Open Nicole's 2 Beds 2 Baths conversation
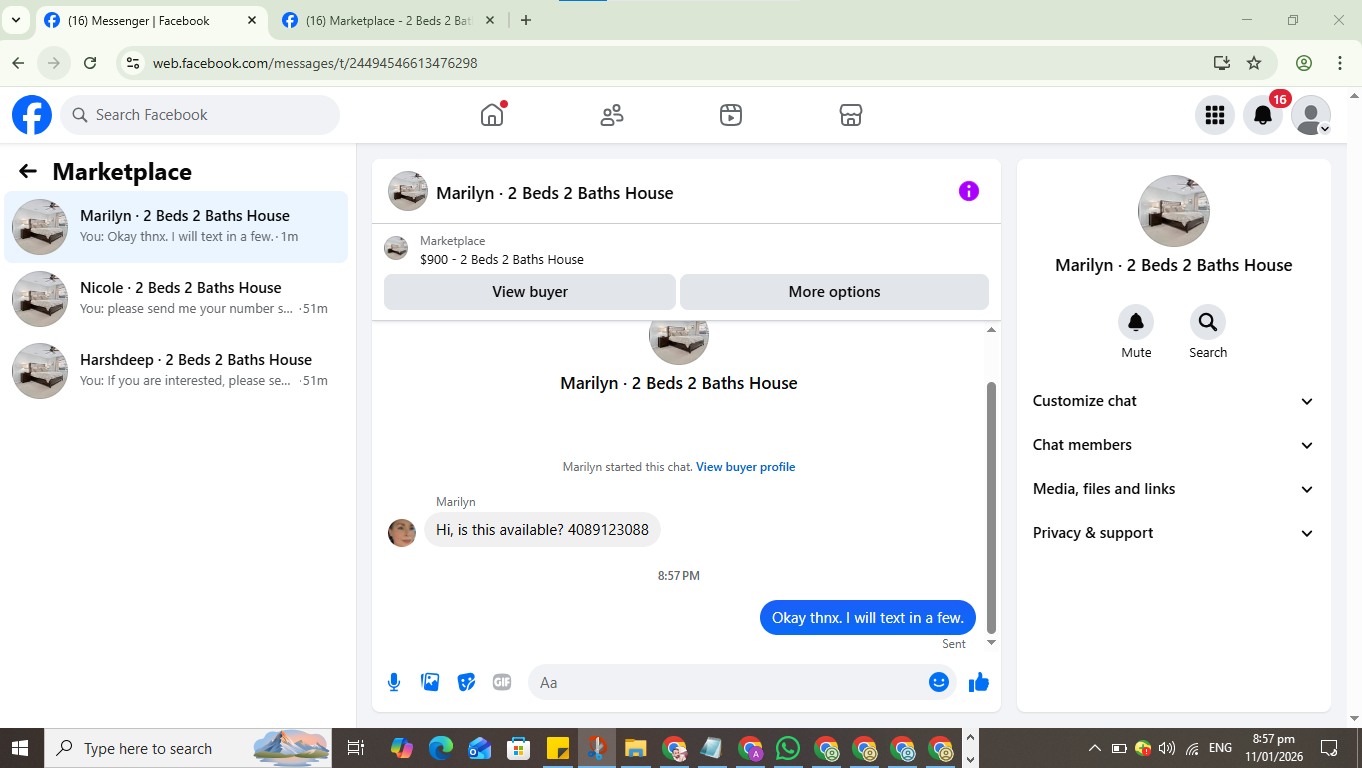Image resolution: width=1362 pixels, height=768 pixels. (176, 299)
